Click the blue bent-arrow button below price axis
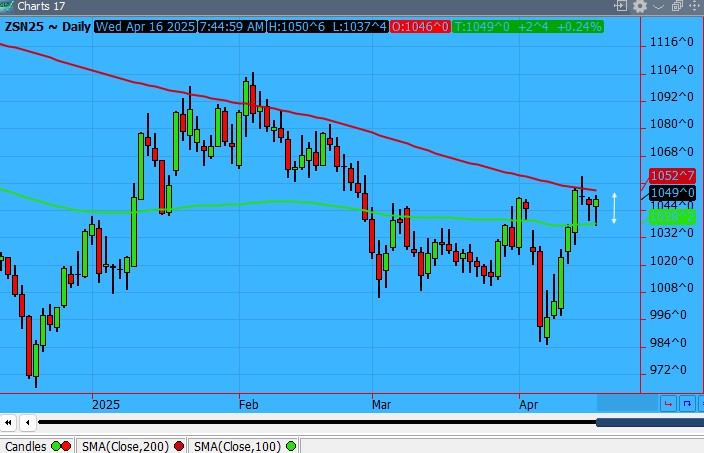704x453 pixels. 687,403
